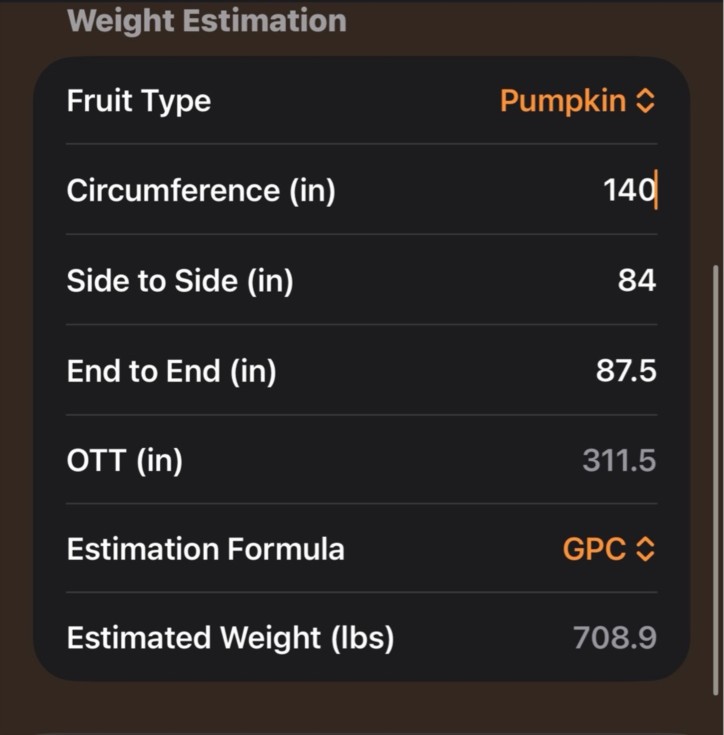This screenshot has width=724, height=735.
Task: Select the Side to Side (in) label
Action: 180,281
